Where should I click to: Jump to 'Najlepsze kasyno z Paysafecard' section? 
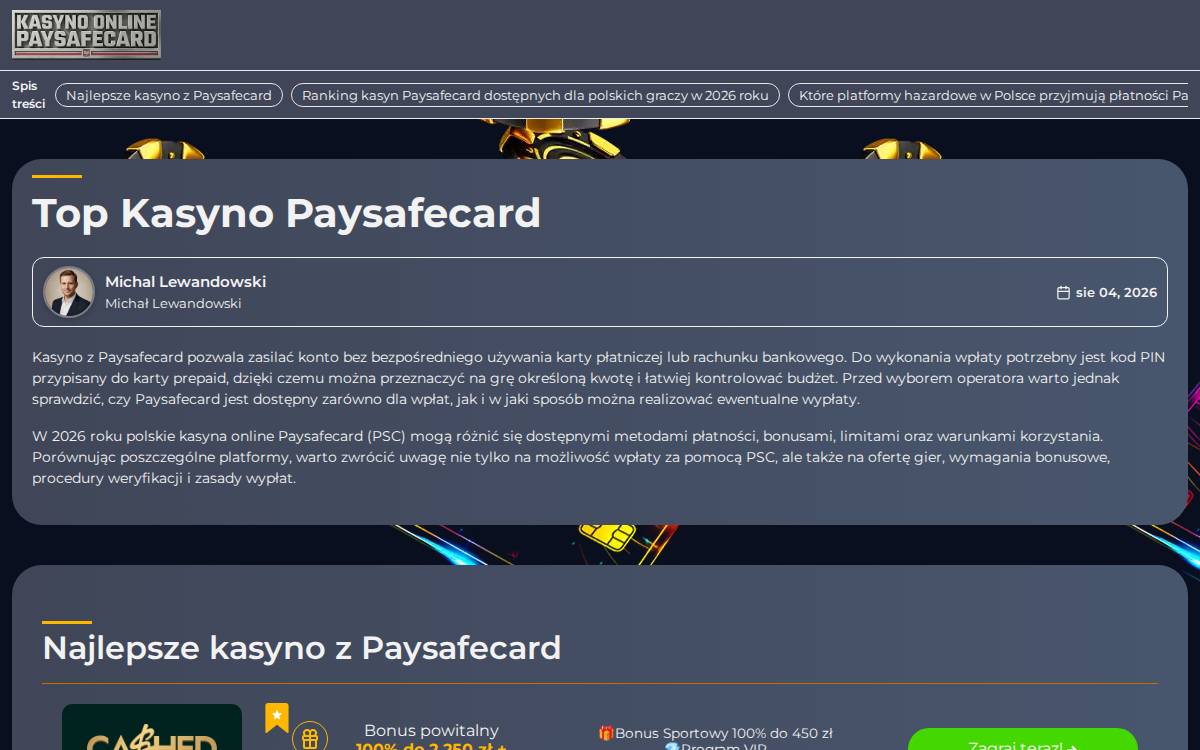169,95
